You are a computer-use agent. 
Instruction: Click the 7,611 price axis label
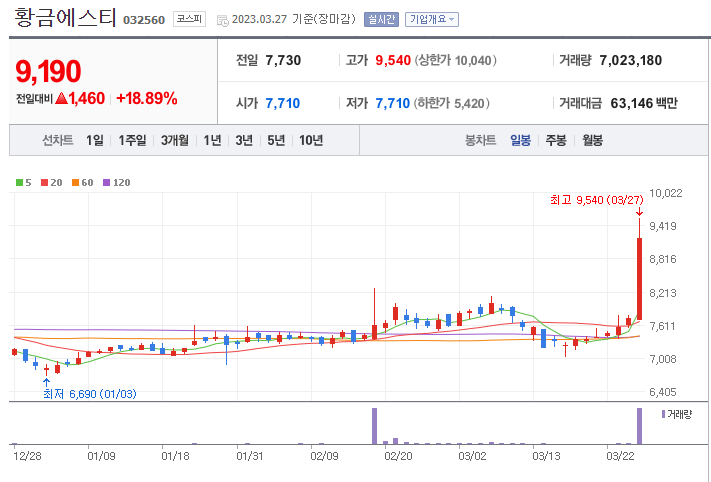coord(662,326)
